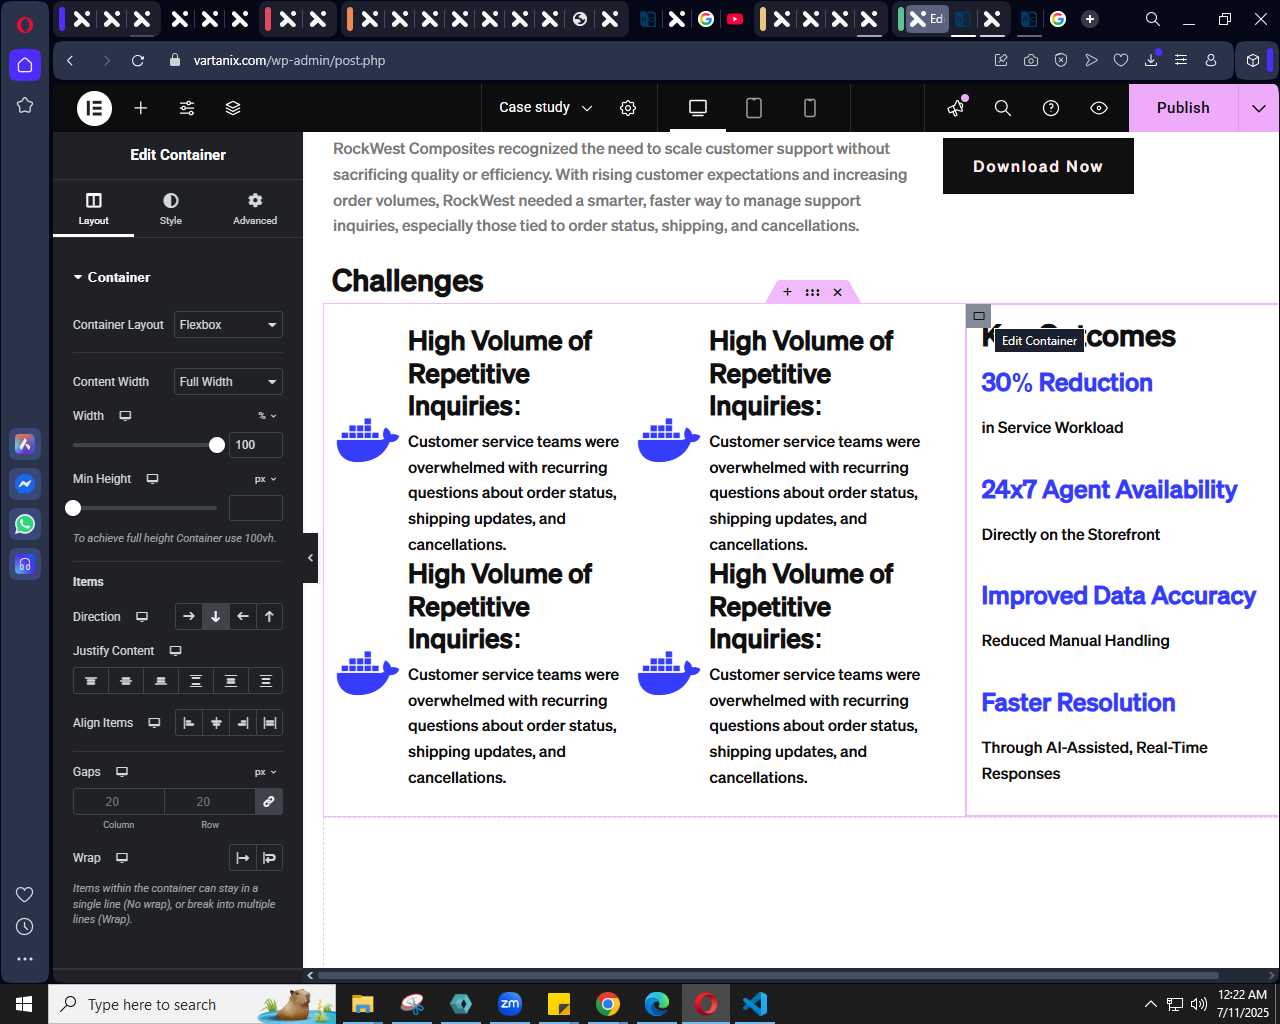Viewport: 1280px width, 1024px height.
Task: Click the Row gap input field
Action: tap(210, 802)
